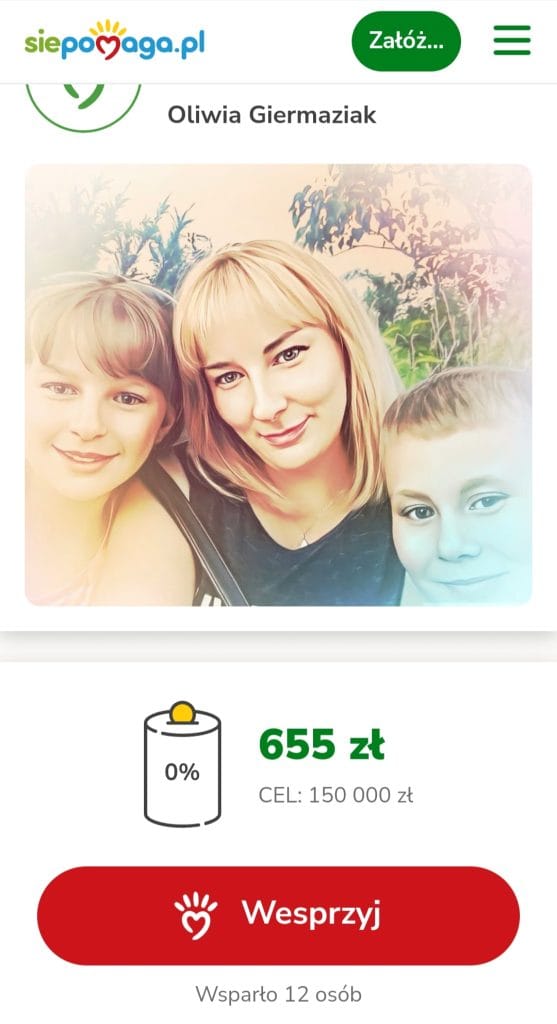Click the CEL: 150 000 zł goal text

pyautogui.click(x=336, y=795)
